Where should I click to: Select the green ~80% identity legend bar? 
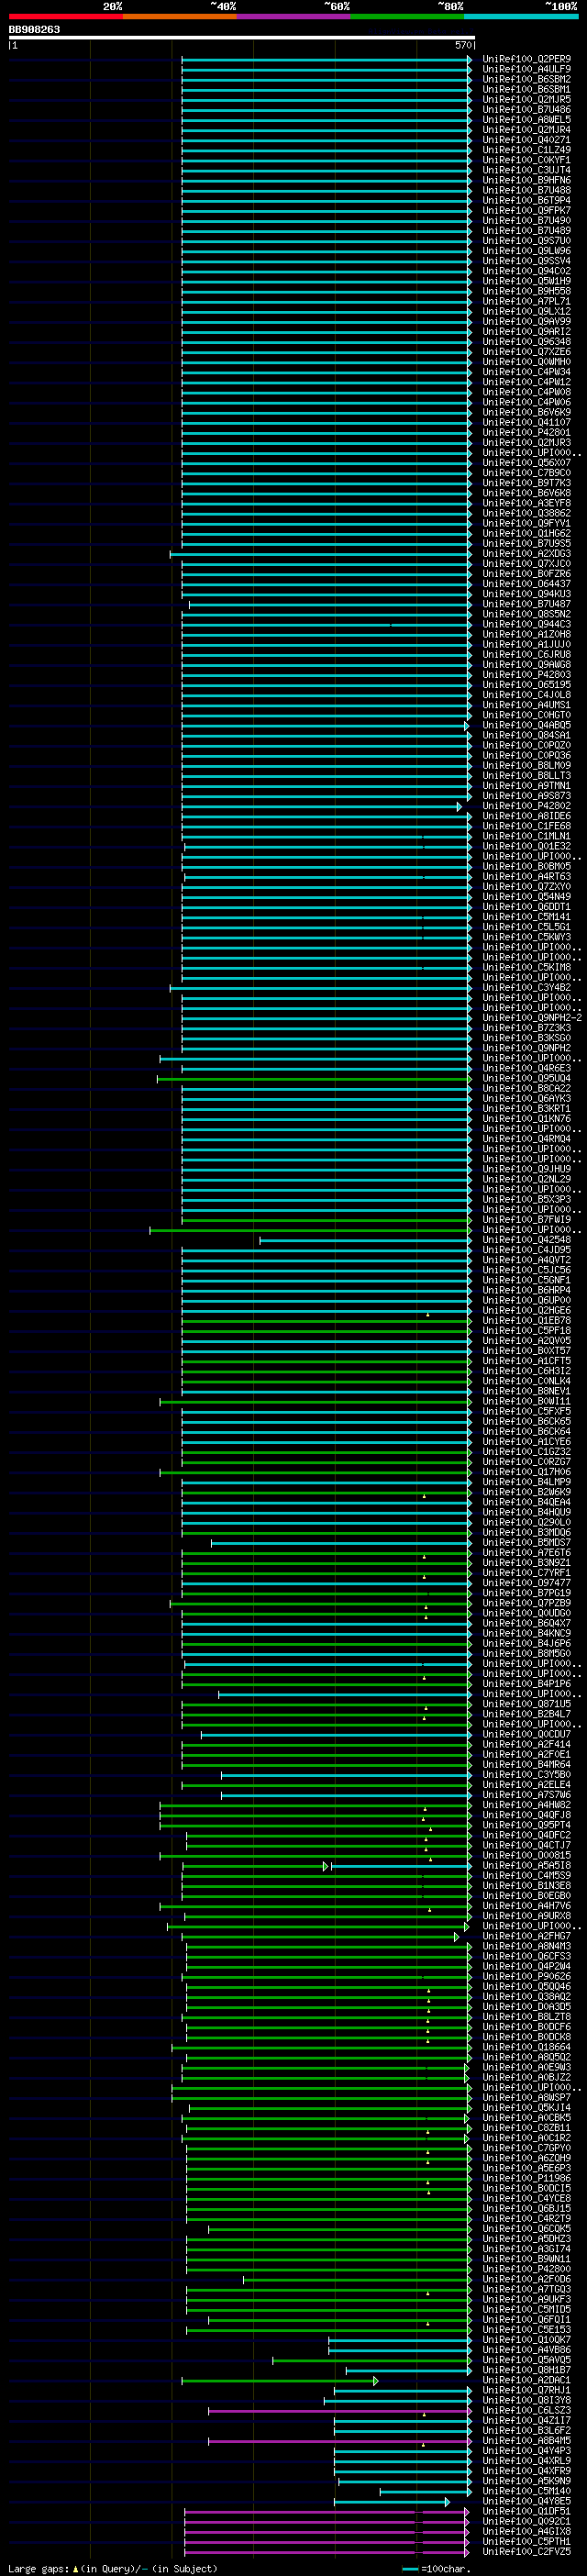pos(407,16)
